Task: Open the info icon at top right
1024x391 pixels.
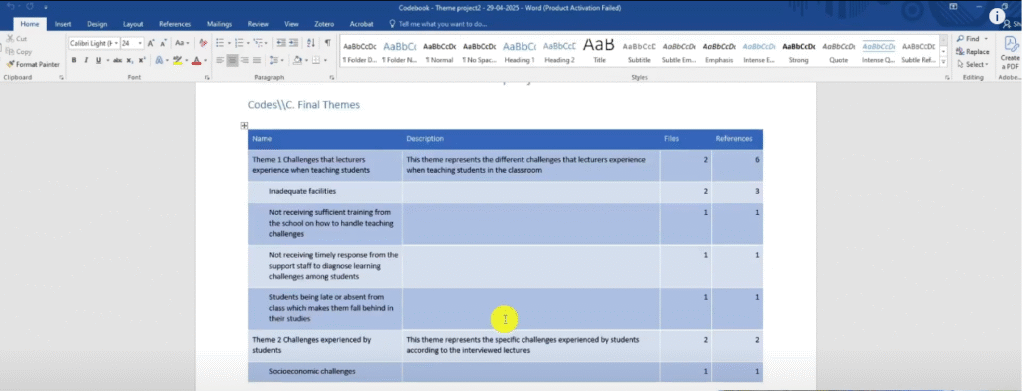Action: [x=997, y=17]
